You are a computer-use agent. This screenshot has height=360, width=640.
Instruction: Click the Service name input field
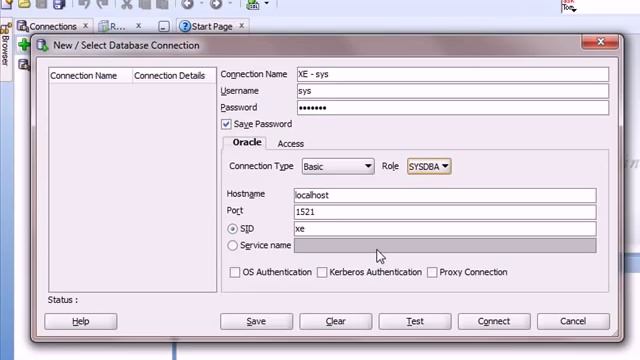445,245
